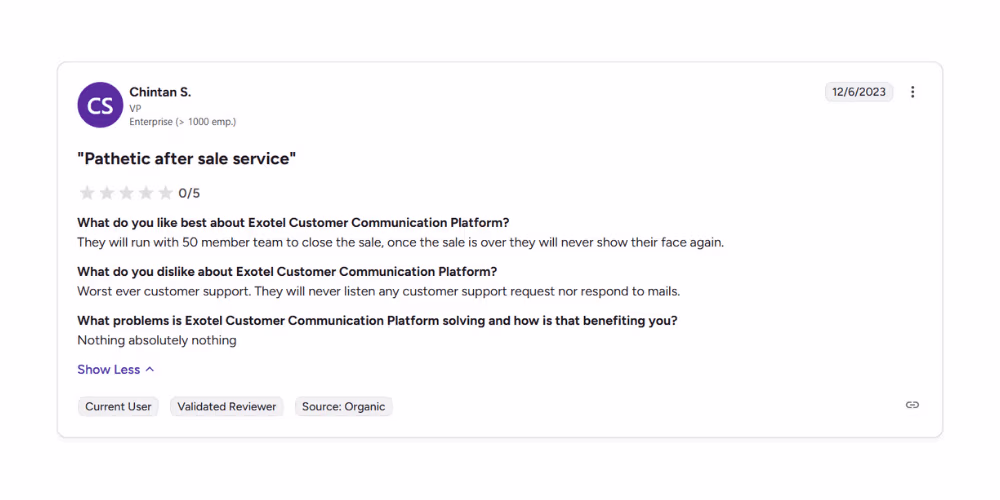1000x500 pixels.
Task: Click the CS reviewer avatar
Action: [x=100, y=105]
